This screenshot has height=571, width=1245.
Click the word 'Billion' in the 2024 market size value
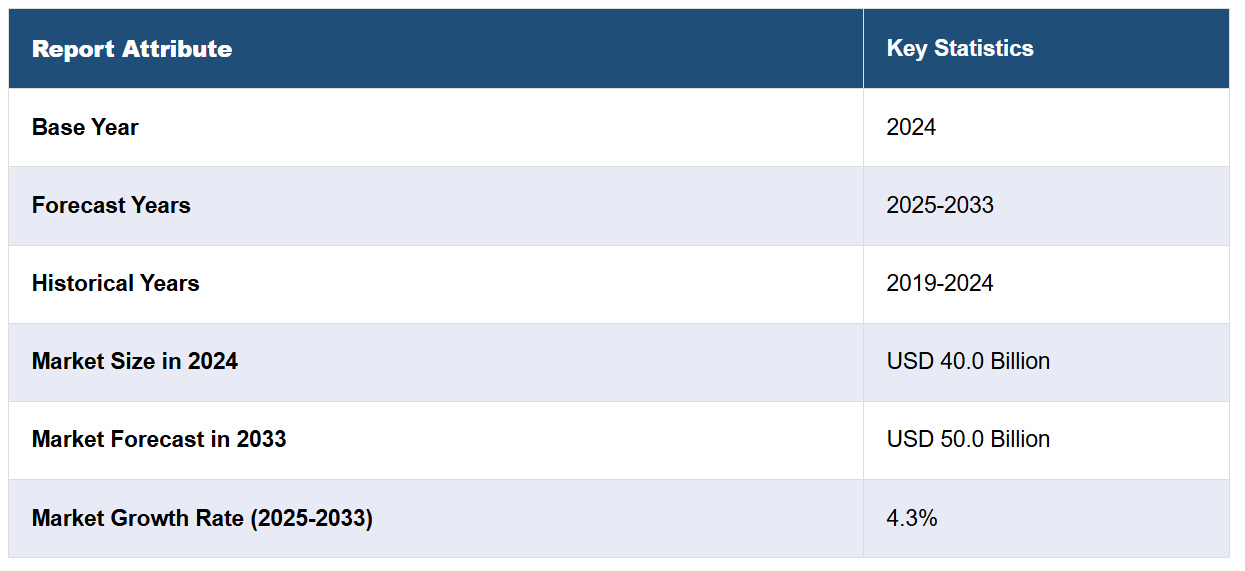coord(1016,361)
